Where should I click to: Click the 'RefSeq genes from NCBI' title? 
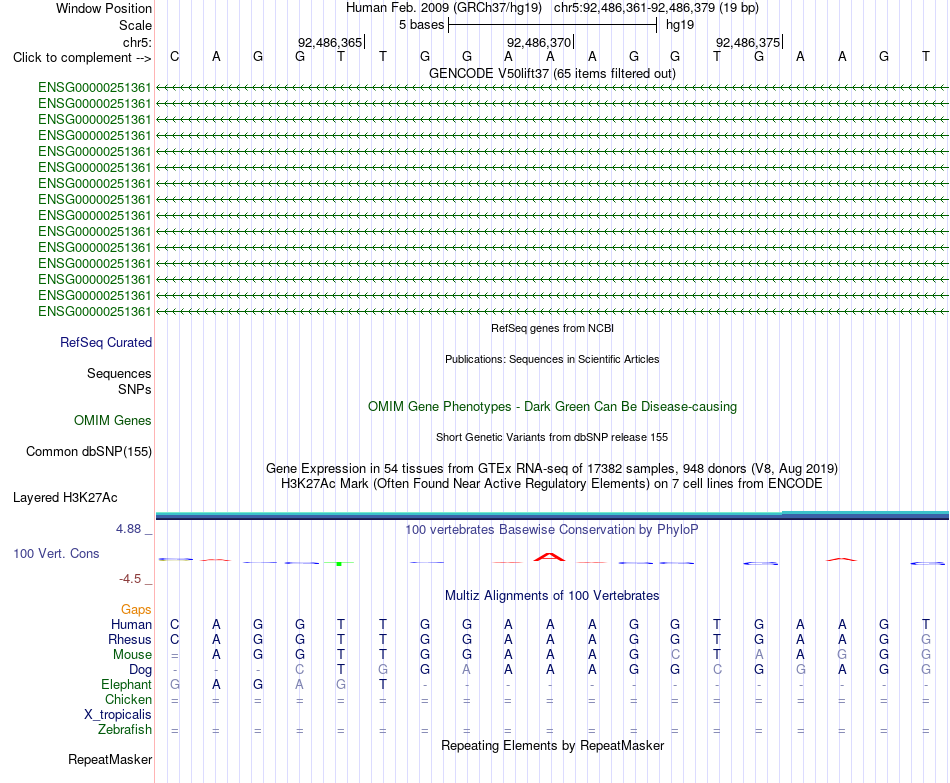(552, 328)
